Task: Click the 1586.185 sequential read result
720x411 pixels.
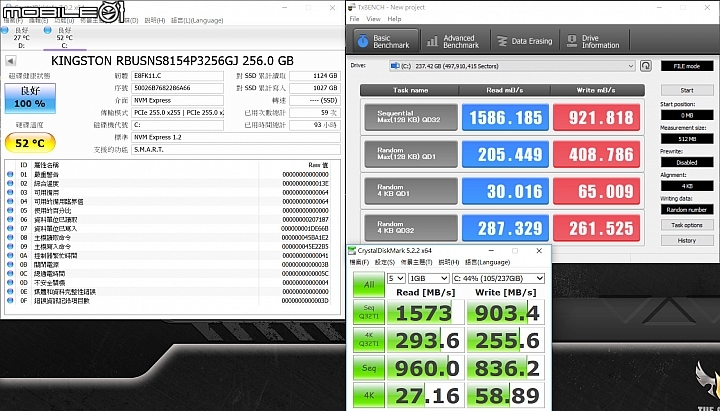Action: click(505, 117)
